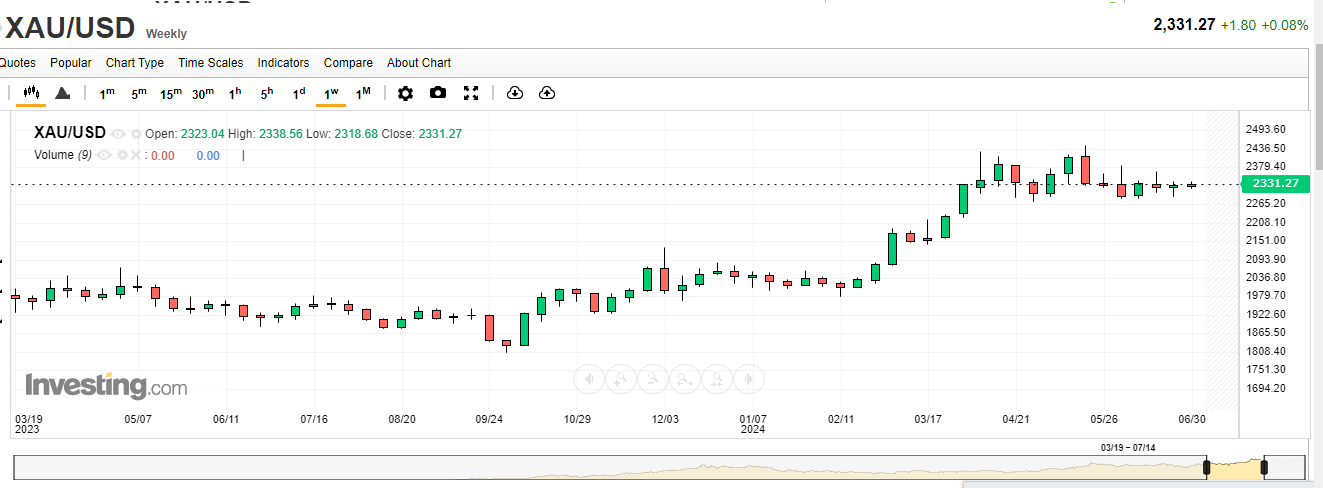Switch to 1 minute timeframe
Viewport: 1323px width, 488px height.
[x=107, y=93]
